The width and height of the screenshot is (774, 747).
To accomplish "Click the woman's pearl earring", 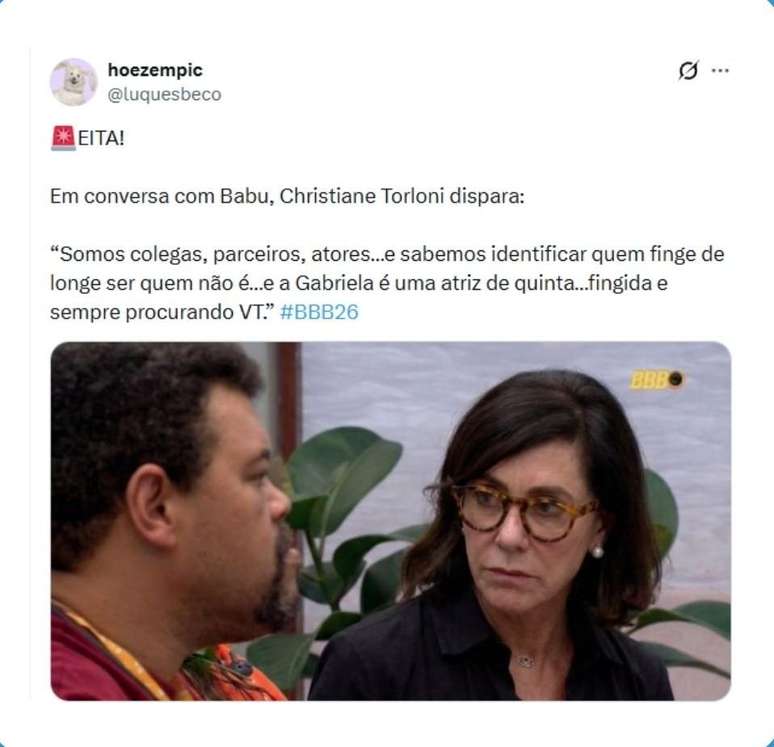I will click(597, 551).
